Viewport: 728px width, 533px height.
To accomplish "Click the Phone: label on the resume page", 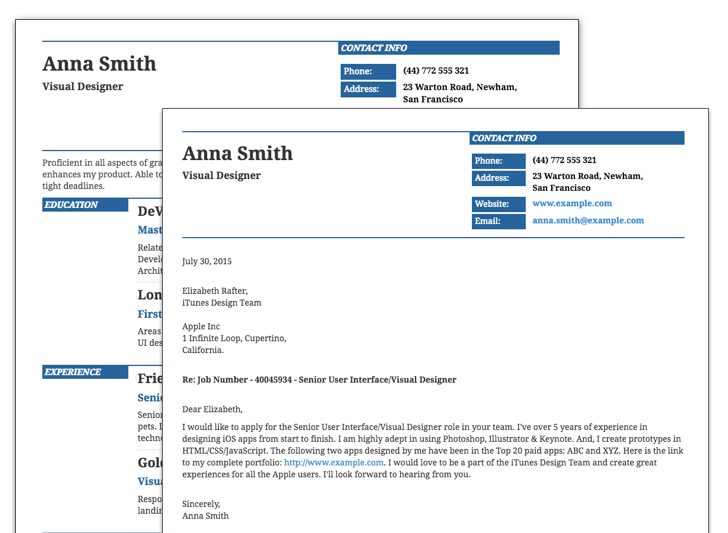I will pyautogui.click(x=368, y=72).
